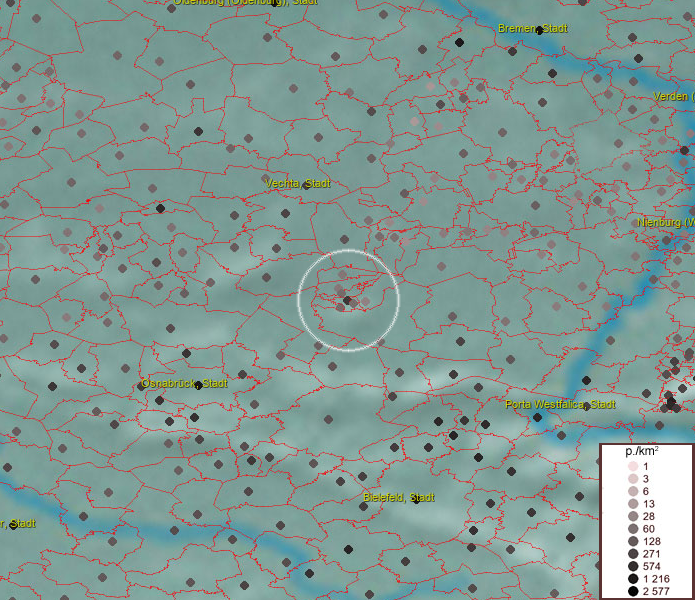Viewport: 695px width, 600px height.
Task: Select the legend swatch for density 13
Action: click(x=633, y=504)
